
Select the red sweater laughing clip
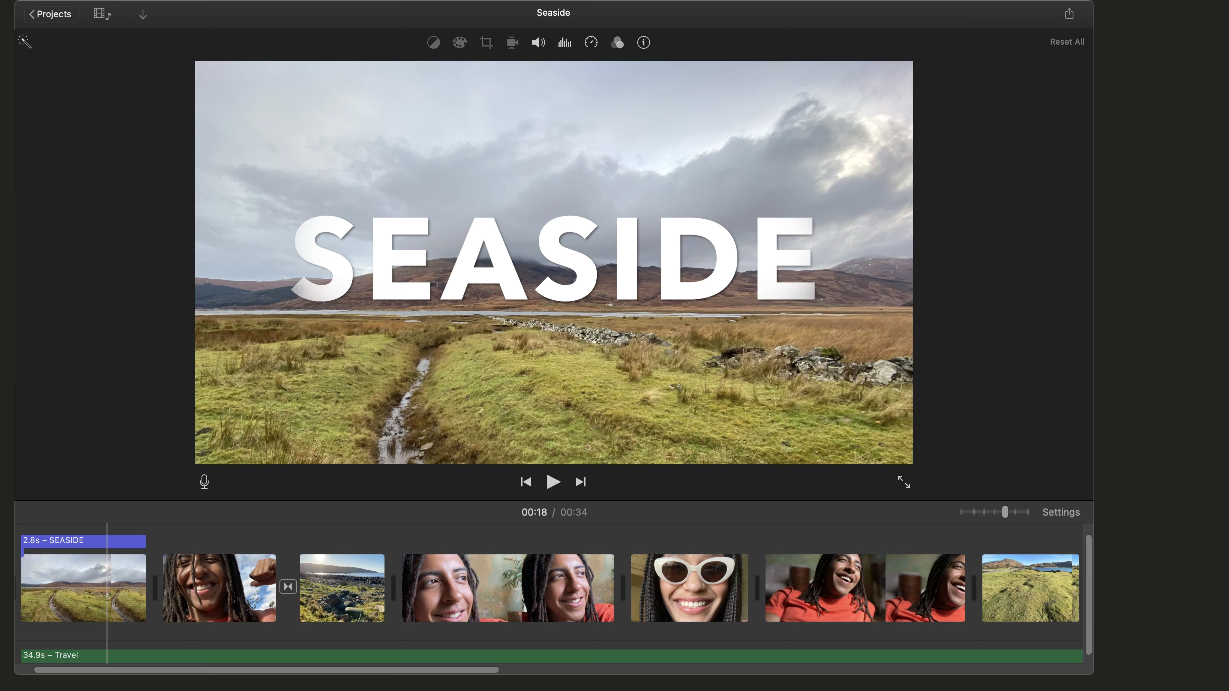865,588
